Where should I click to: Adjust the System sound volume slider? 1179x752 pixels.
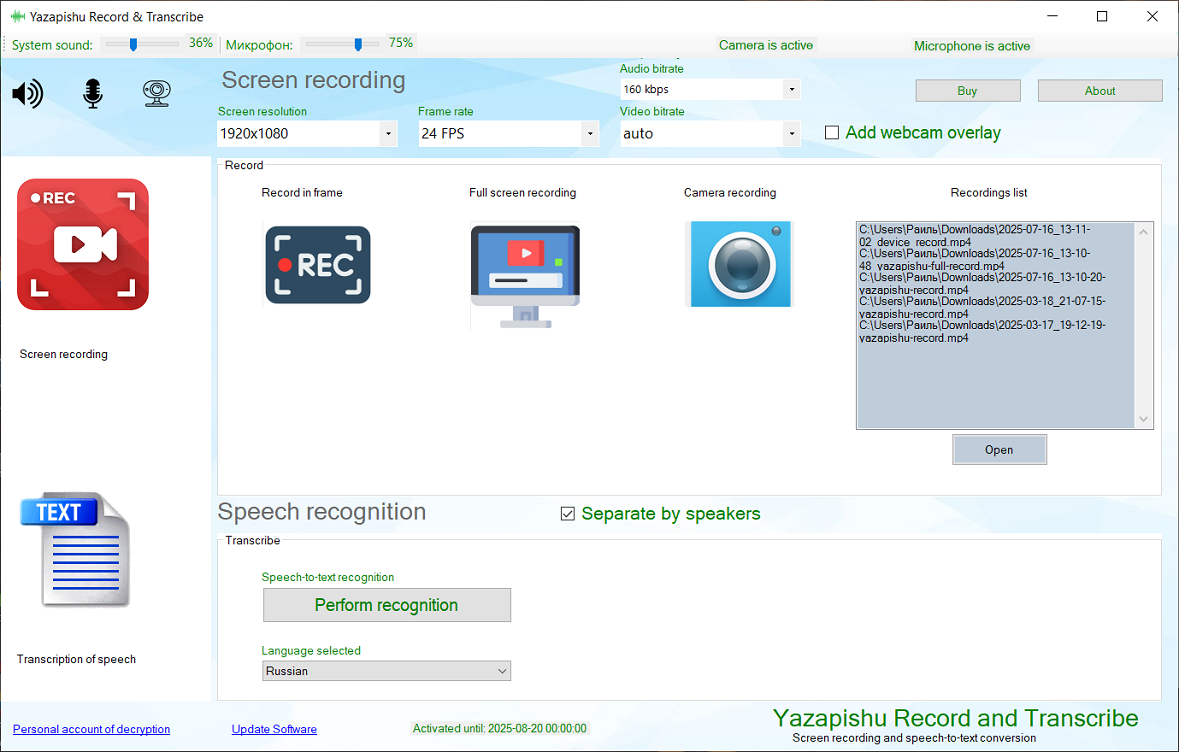point(133,44)
